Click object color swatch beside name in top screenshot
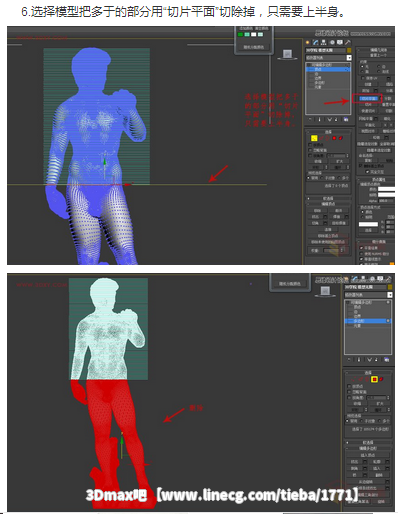This screenshot has height=514, width=398. coord(349,50)
